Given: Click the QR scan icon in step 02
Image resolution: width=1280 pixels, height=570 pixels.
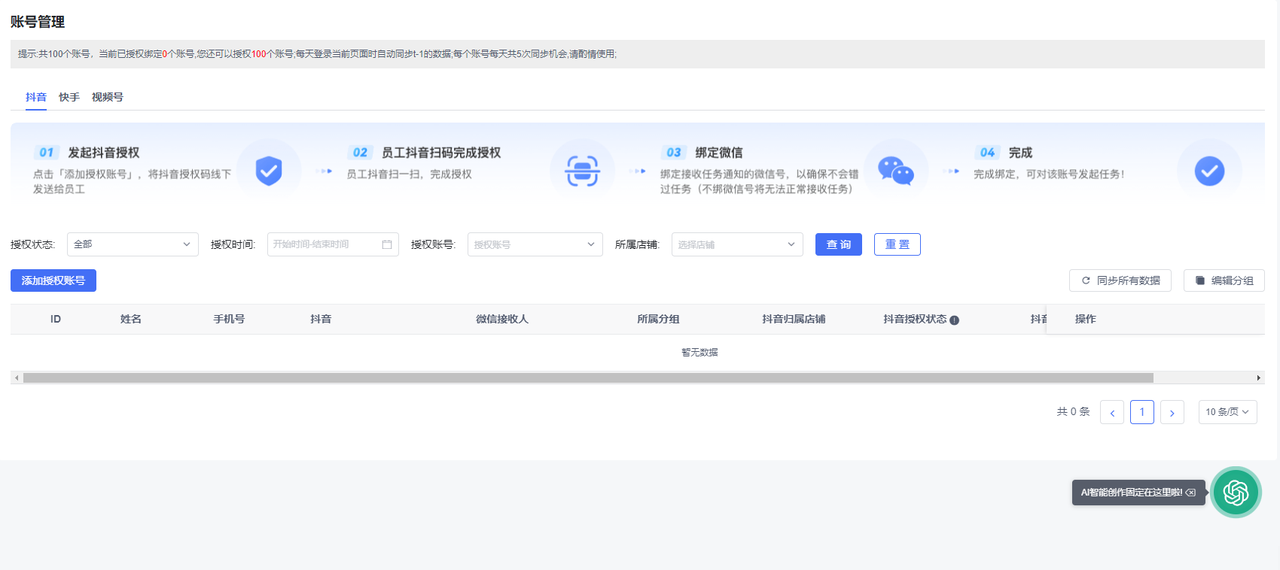Looking at the screenshot, I should click(582, 171).
